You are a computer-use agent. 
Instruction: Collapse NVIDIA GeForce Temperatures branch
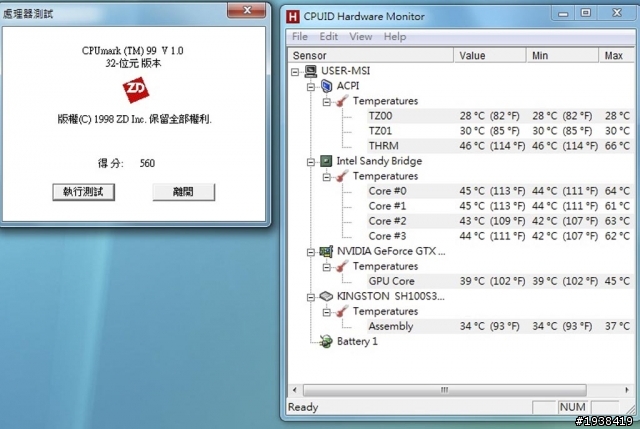point(327,267)
